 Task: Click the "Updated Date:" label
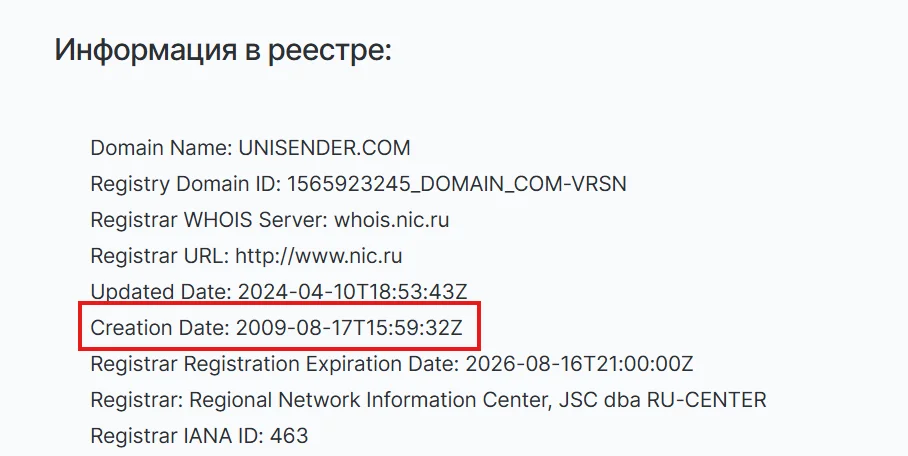coord(160,292)
